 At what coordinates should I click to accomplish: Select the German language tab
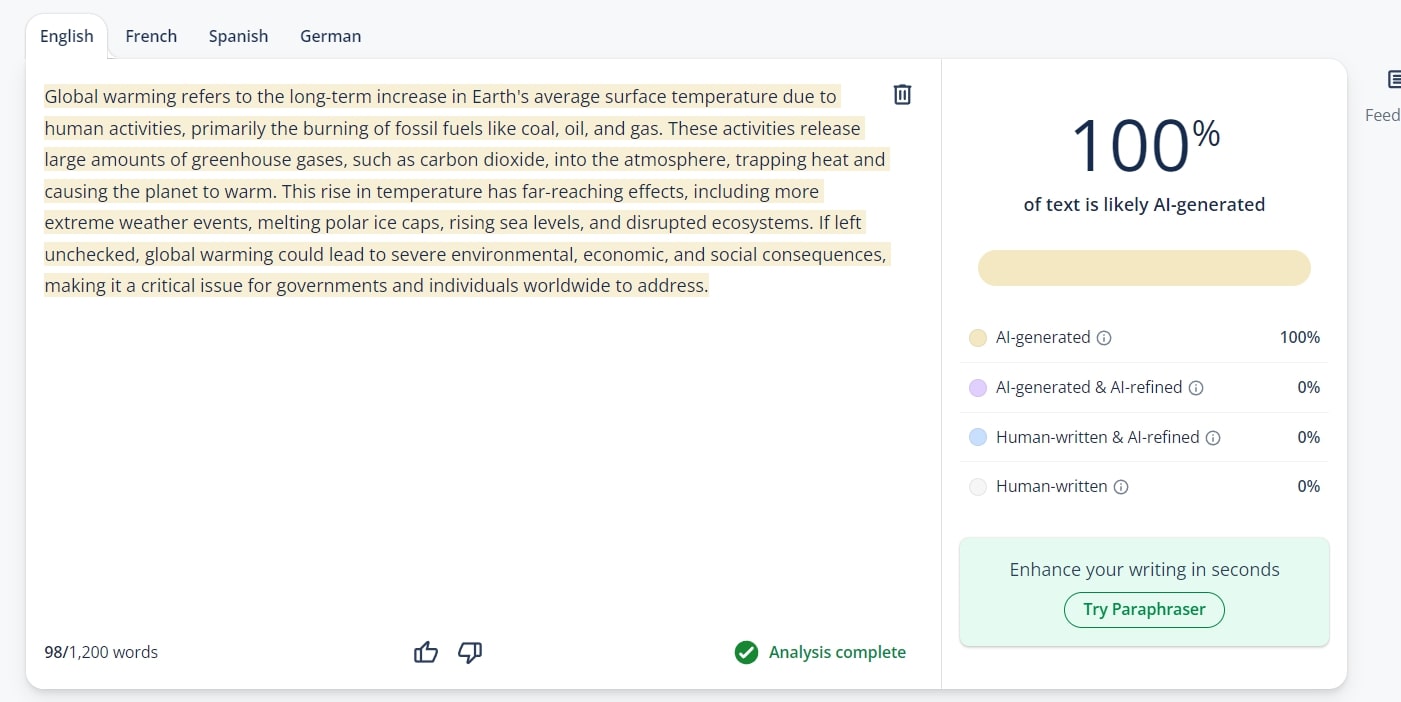(x=330, y=36)
